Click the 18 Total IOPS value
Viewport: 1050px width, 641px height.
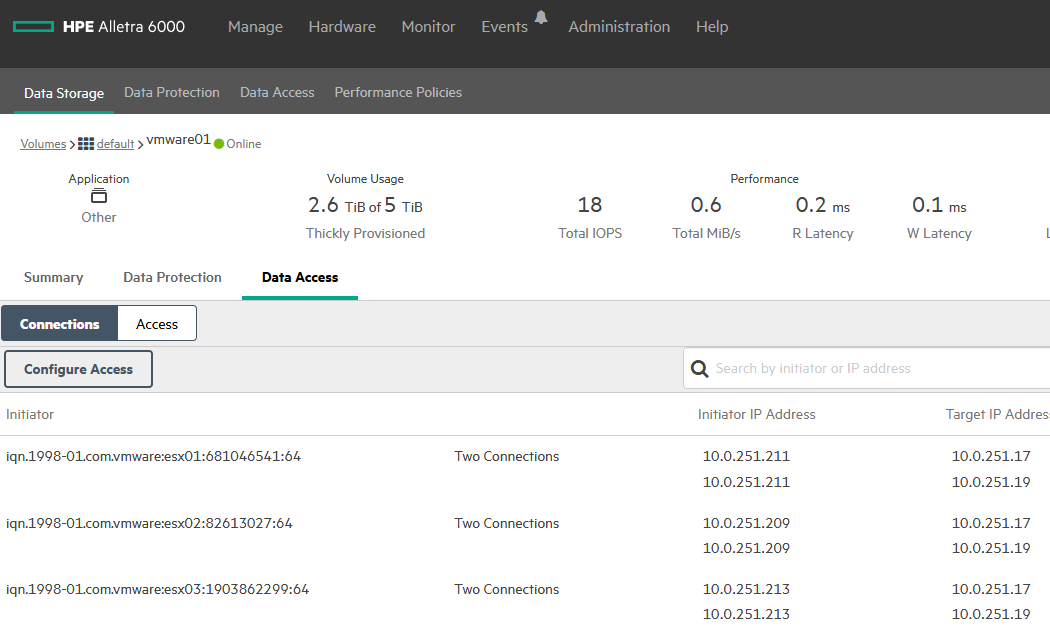click(590, 205)
